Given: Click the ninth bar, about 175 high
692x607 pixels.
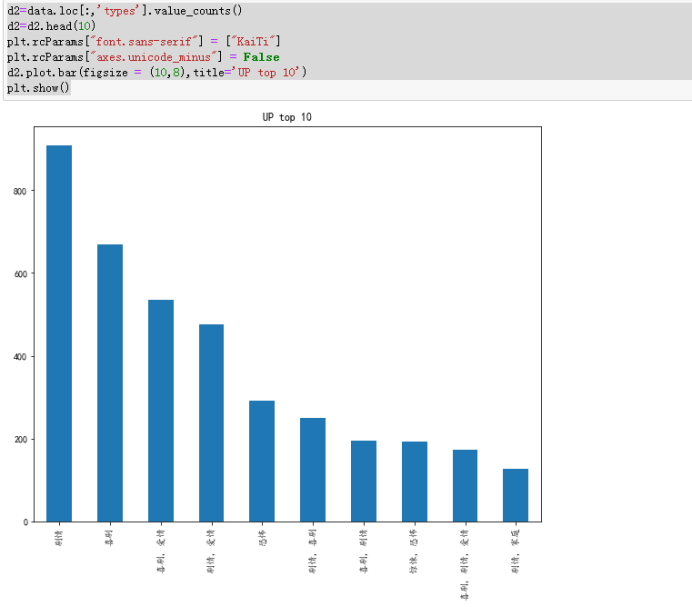Looking at the screenshot, I should 465,486.
